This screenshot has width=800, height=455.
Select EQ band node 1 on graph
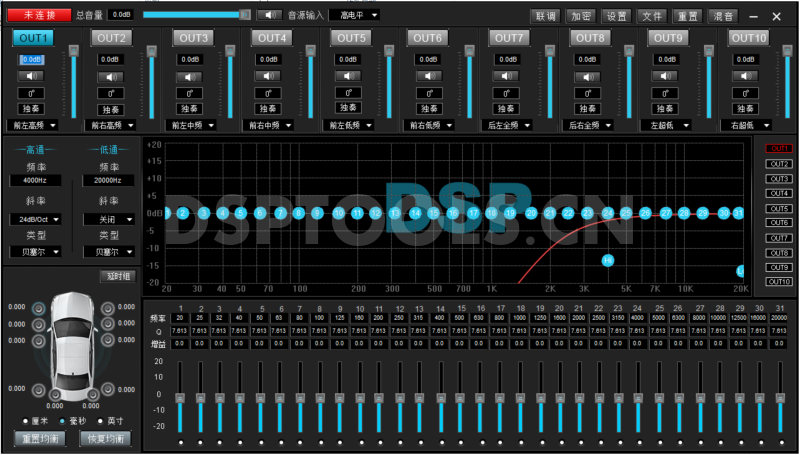pyautogui.click(x=166, y=213)
